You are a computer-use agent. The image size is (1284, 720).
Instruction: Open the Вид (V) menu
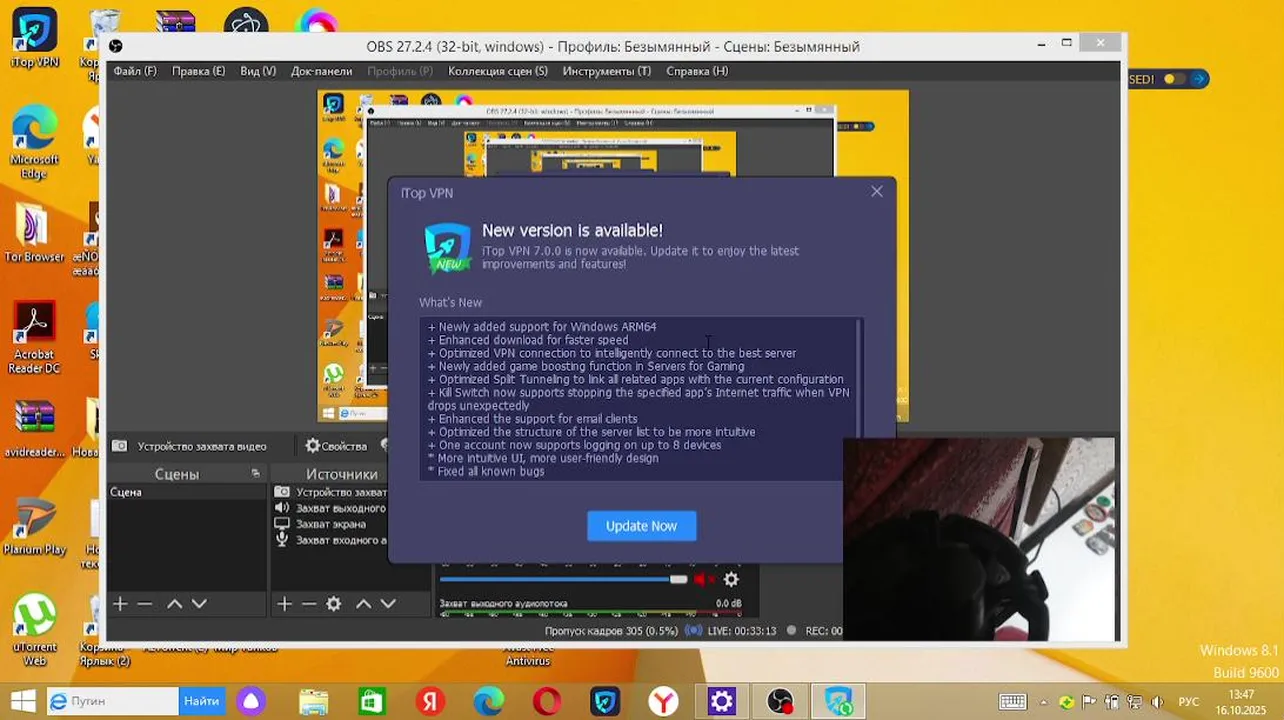tap(258, 71)
